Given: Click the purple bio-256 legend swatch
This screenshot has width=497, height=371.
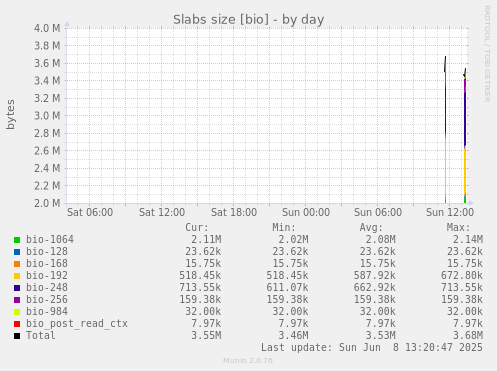Looking at the screenshot, I should (17, 300).
